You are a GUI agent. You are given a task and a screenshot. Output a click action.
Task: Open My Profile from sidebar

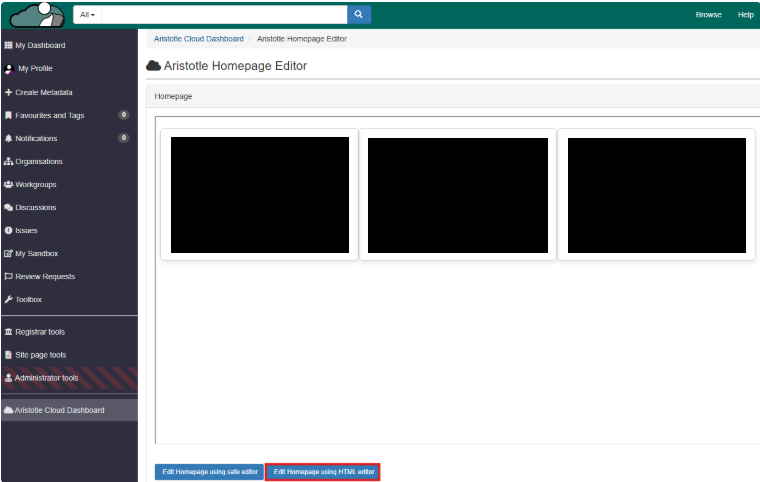[35, 69]
